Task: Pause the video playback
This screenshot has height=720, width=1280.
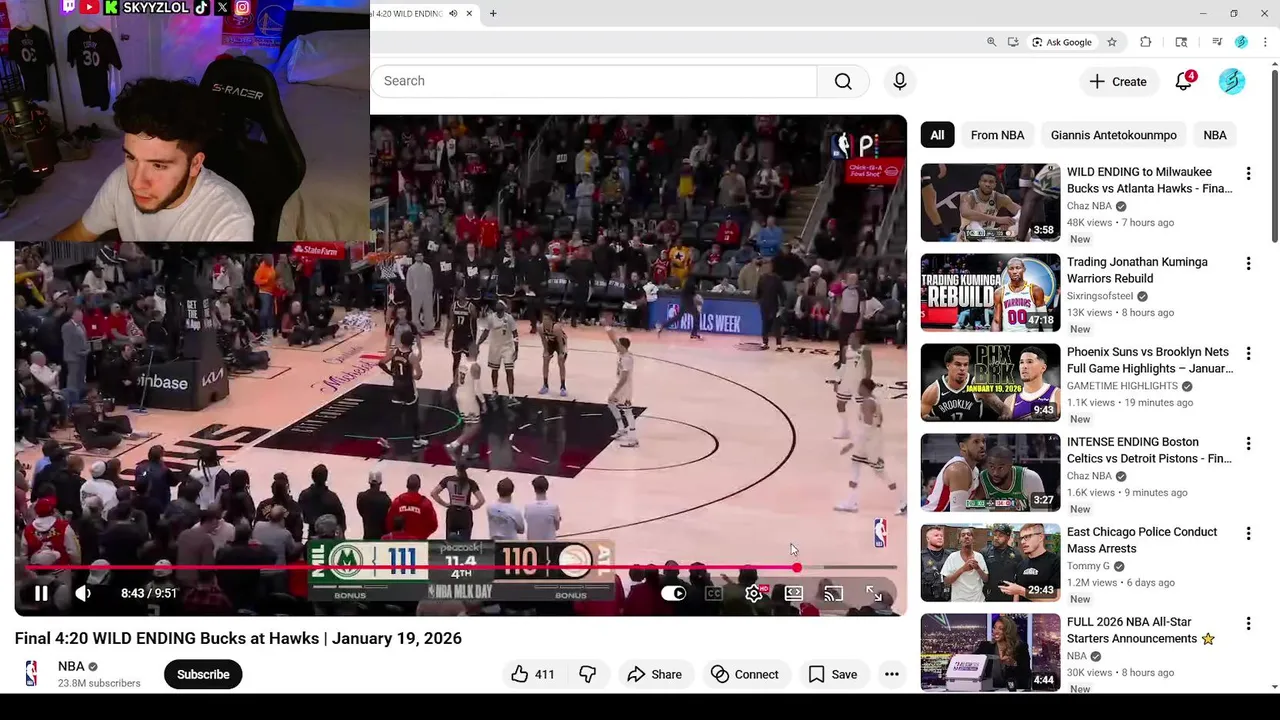Action: point(41,593)
